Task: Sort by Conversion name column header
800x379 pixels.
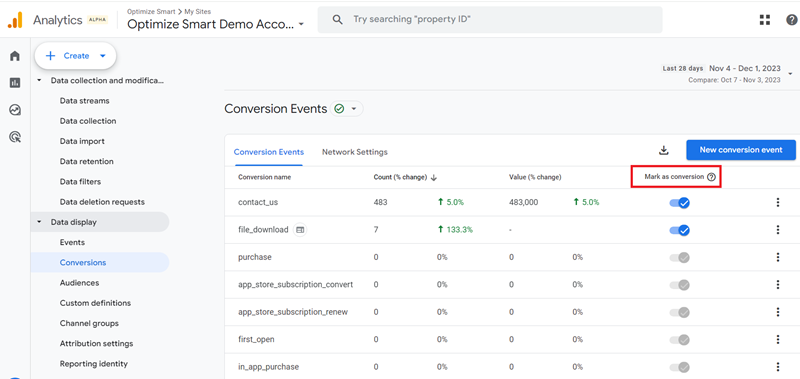Action: click(264, 178)
